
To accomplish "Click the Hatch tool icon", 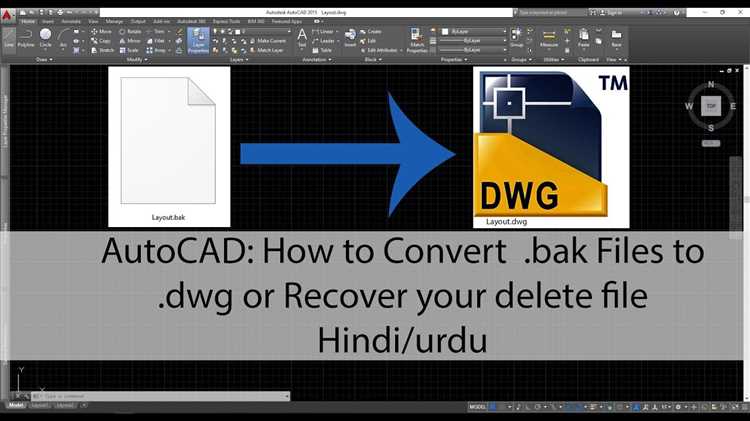I will click(77, 50).
